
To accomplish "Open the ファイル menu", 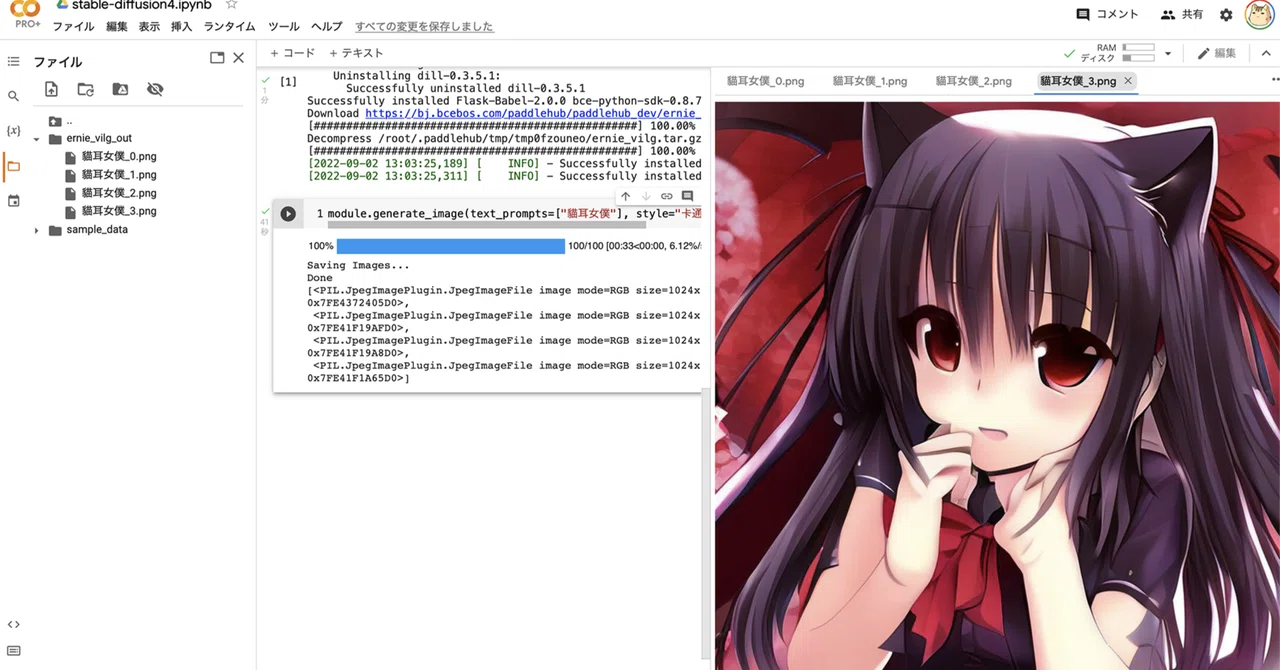I will click(x=73, y=27).
